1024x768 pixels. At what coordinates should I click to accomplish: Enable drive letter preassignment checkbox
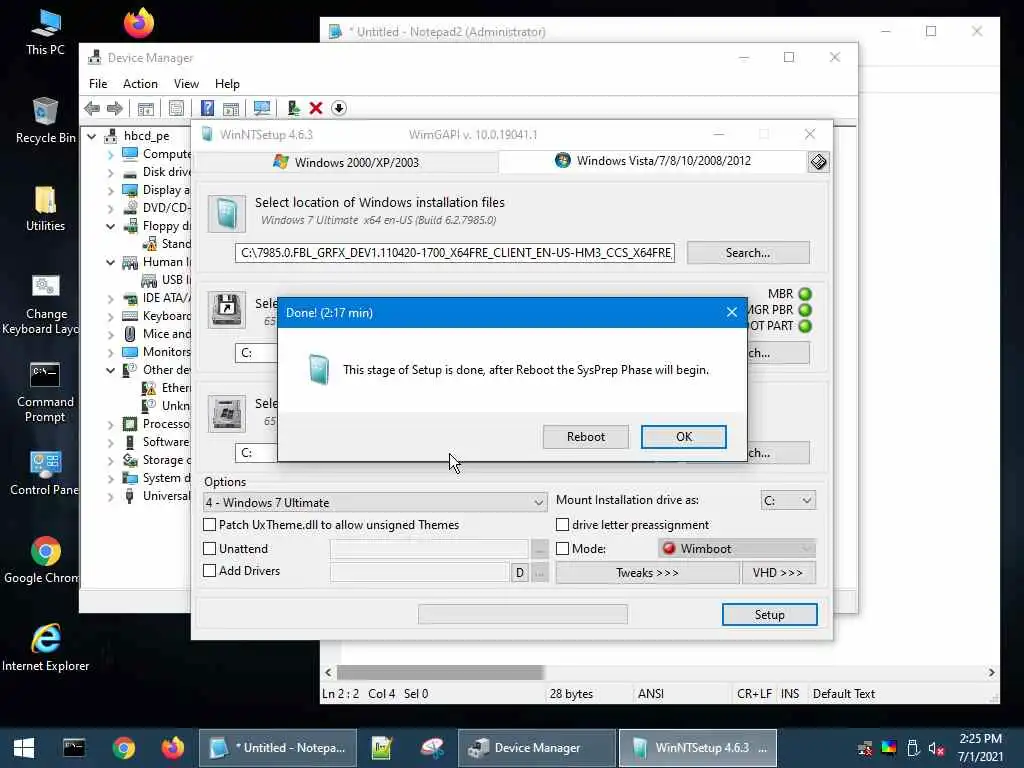pyautogui.click(x=562, y=525)
